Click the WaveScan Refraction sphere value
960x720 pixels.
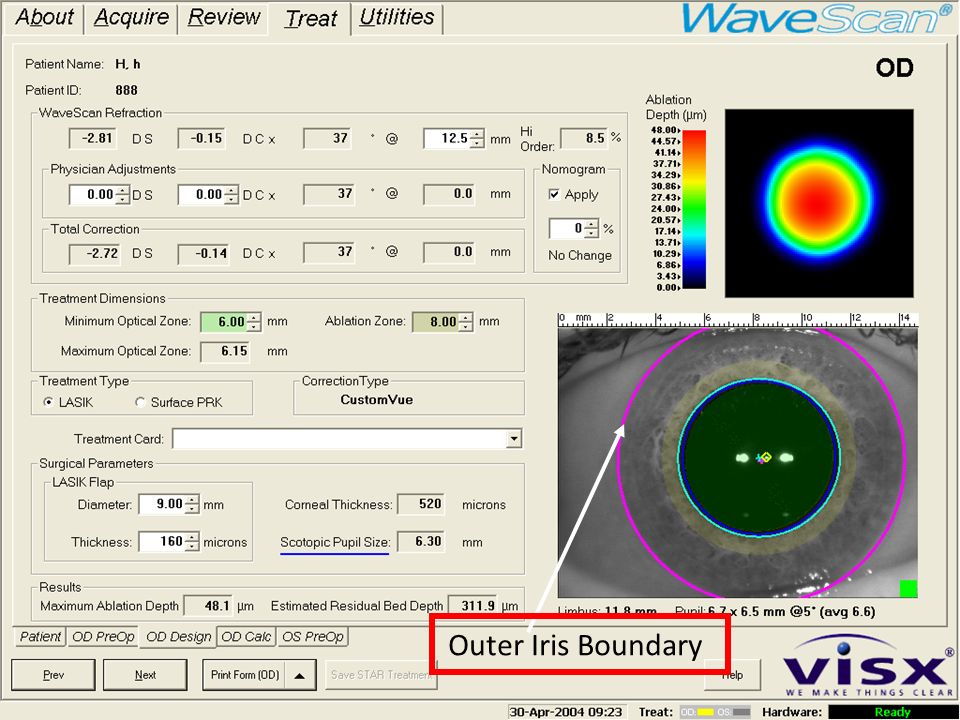click(x=92, y=138)
